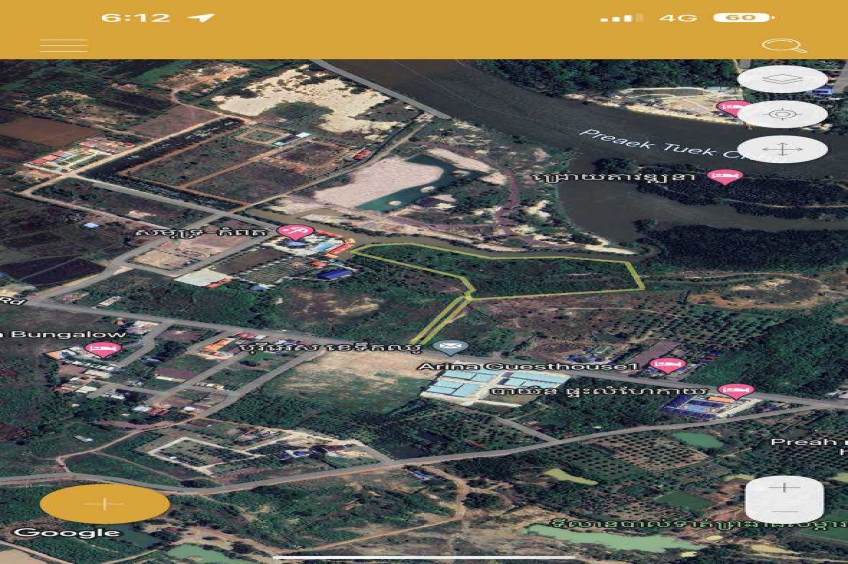Zoom in with the plus control
The image size is (848, 564).
[x=784, y=488]
